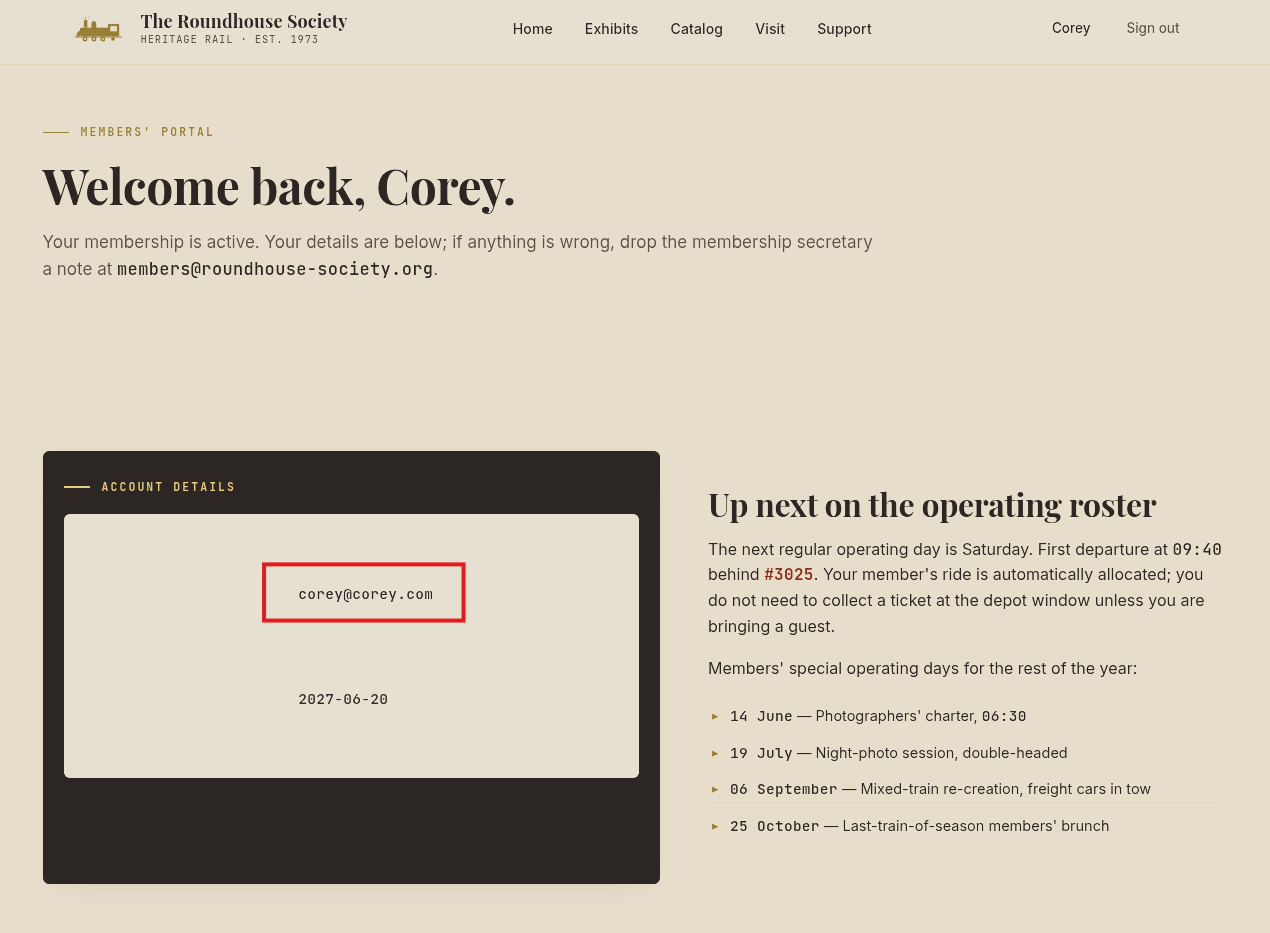Click the bullet arrow beside 25 October
This screenshot has width=1270, height=933.
[715, 826]
